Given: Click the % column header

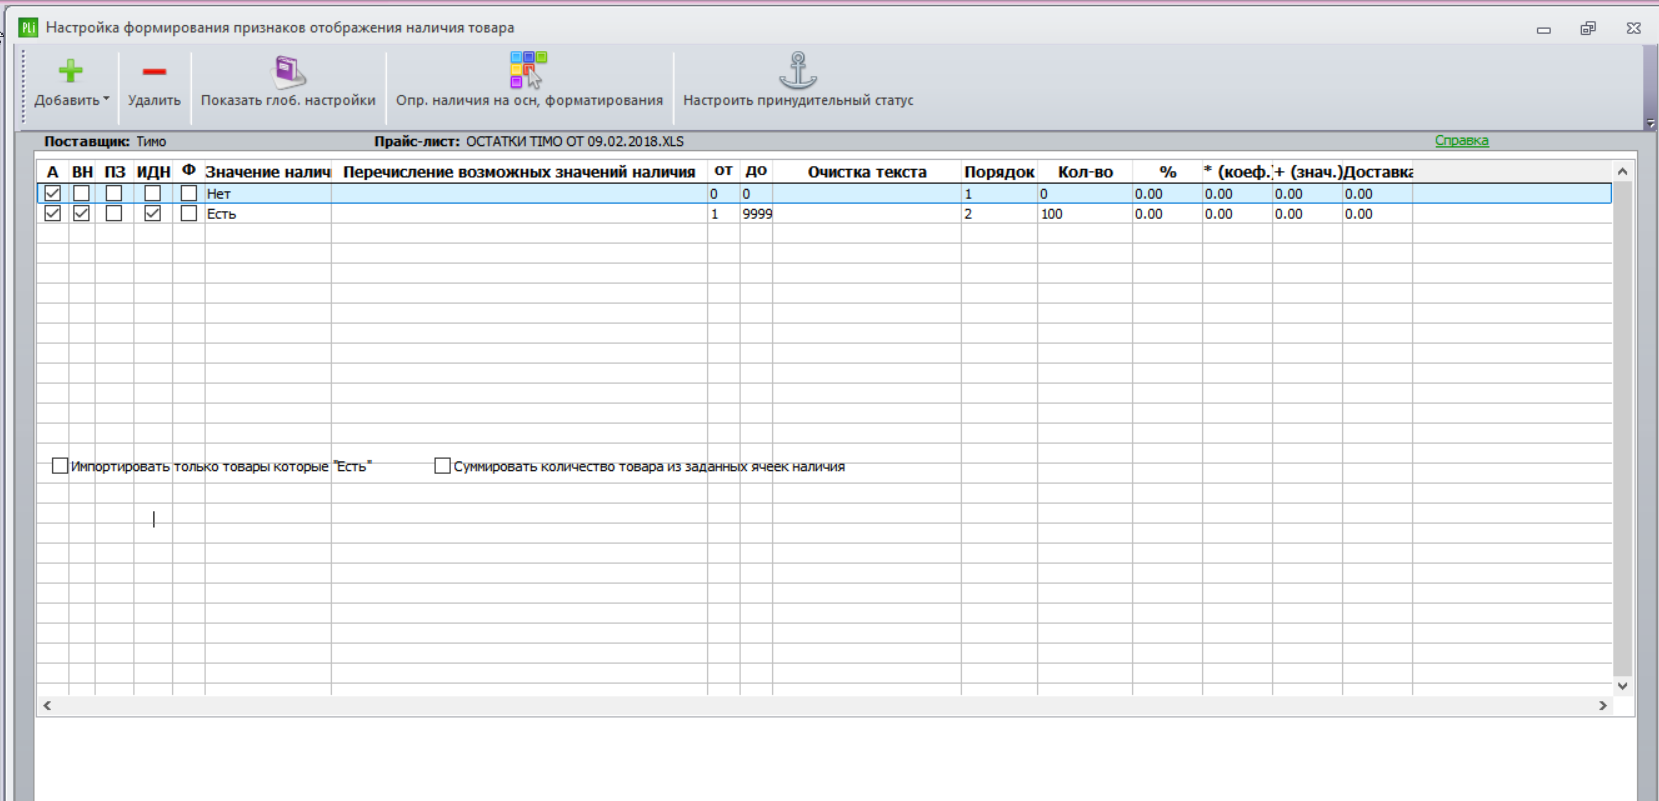Looking at the screenshot, I should click(1167, 172).
